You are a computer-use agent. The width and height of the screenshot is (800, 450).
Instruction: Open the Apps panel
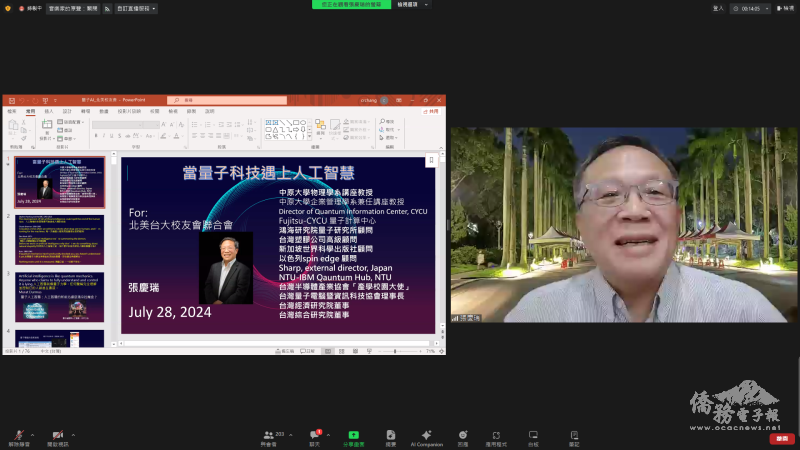(x=496, y=438)
